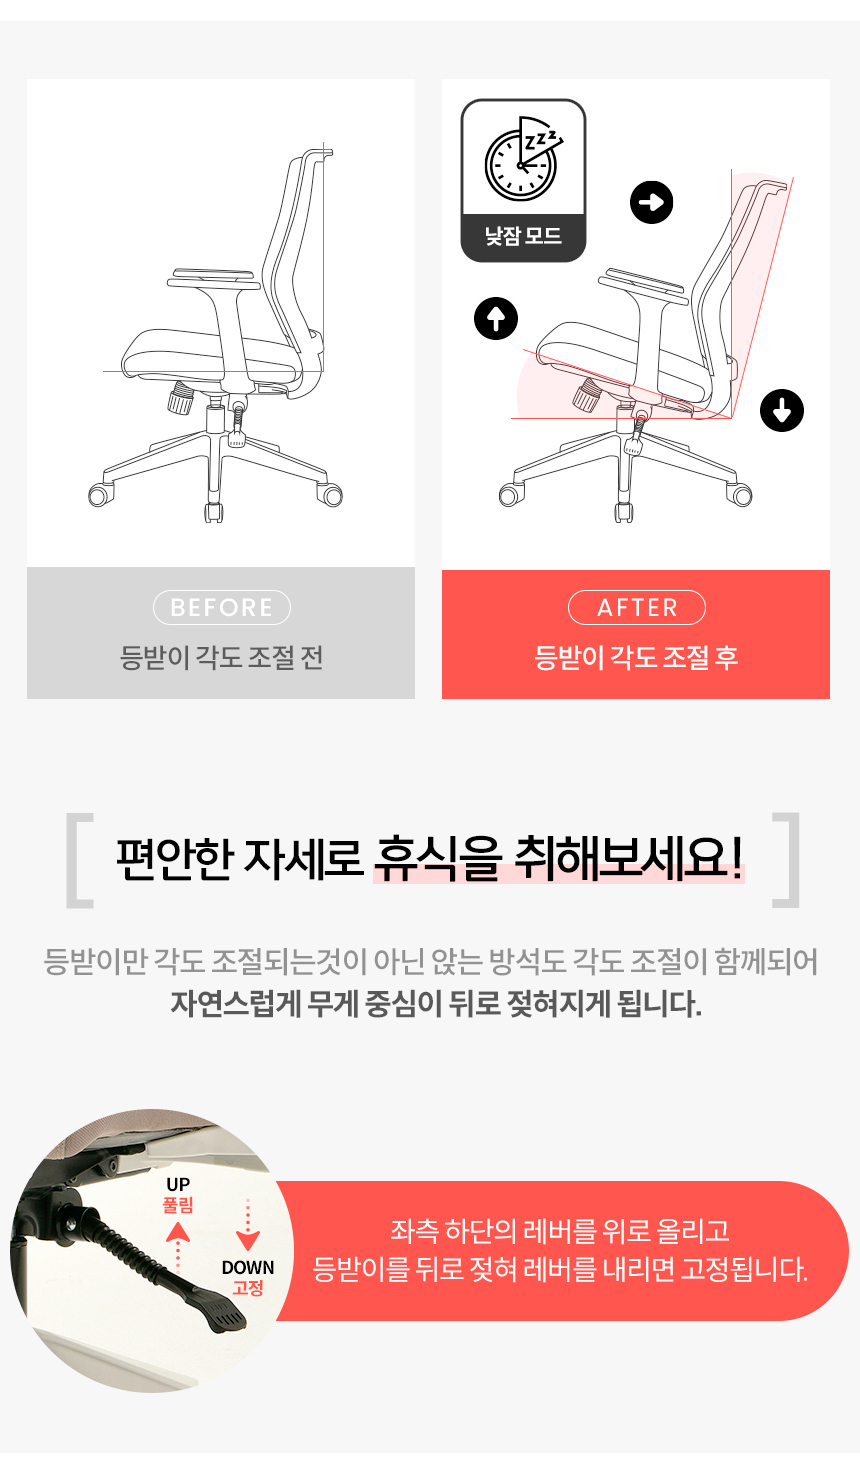This screenshot has height=1467, width=860.
Task: Click the left gray bracket decoration
Action: point(80,860)
